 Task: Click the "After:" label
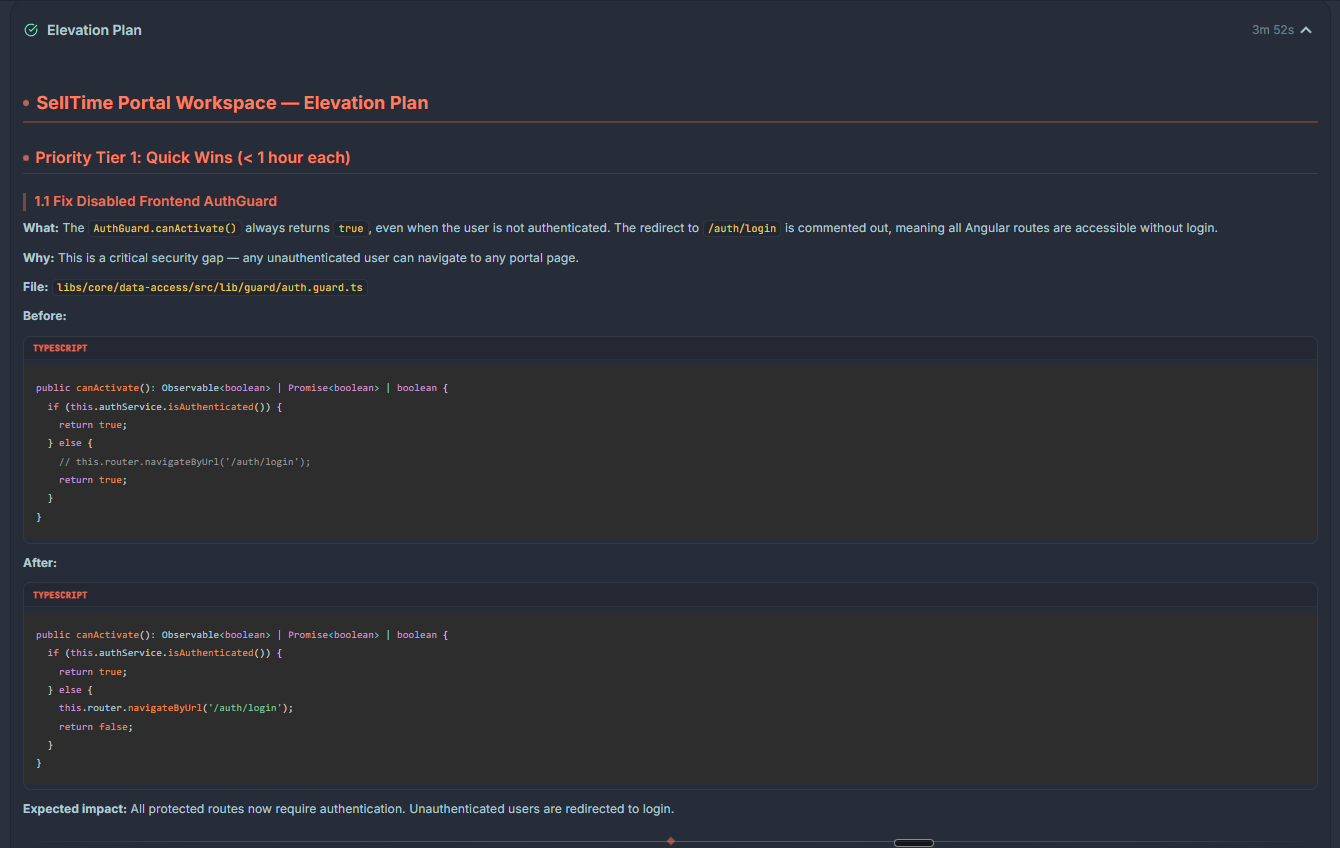click(40, 563)
